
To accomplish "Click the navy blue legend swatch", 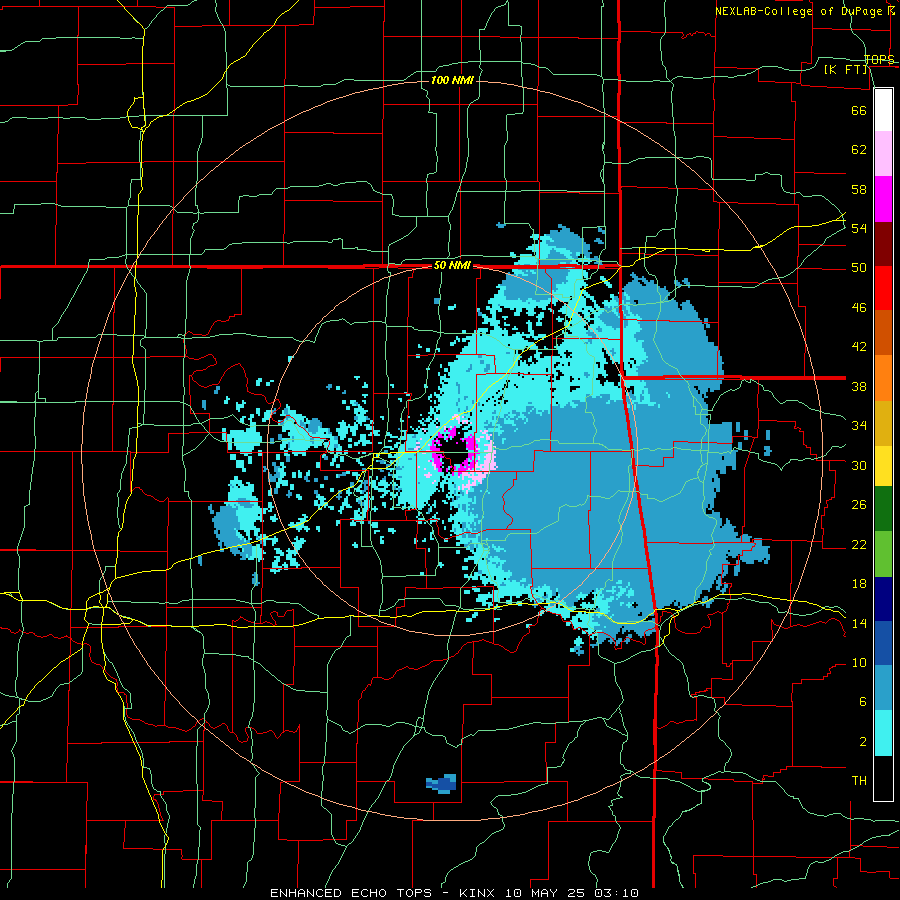I will point(883,599).
